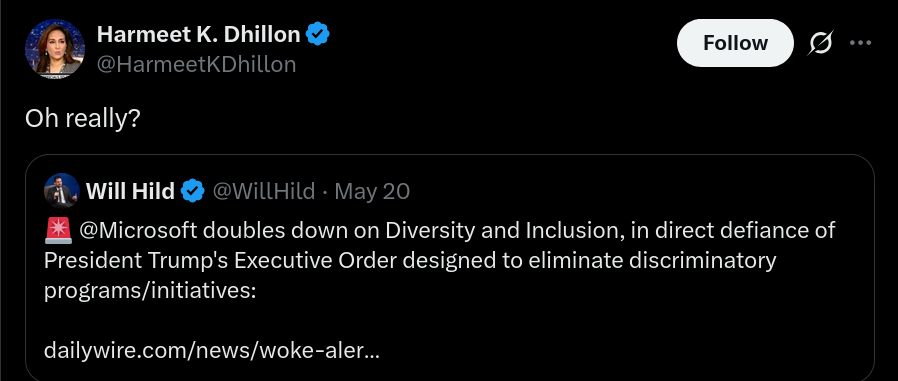Click the "programs/initiatives:" text in quoted post

pyautogui.click(x=149, y=290)
